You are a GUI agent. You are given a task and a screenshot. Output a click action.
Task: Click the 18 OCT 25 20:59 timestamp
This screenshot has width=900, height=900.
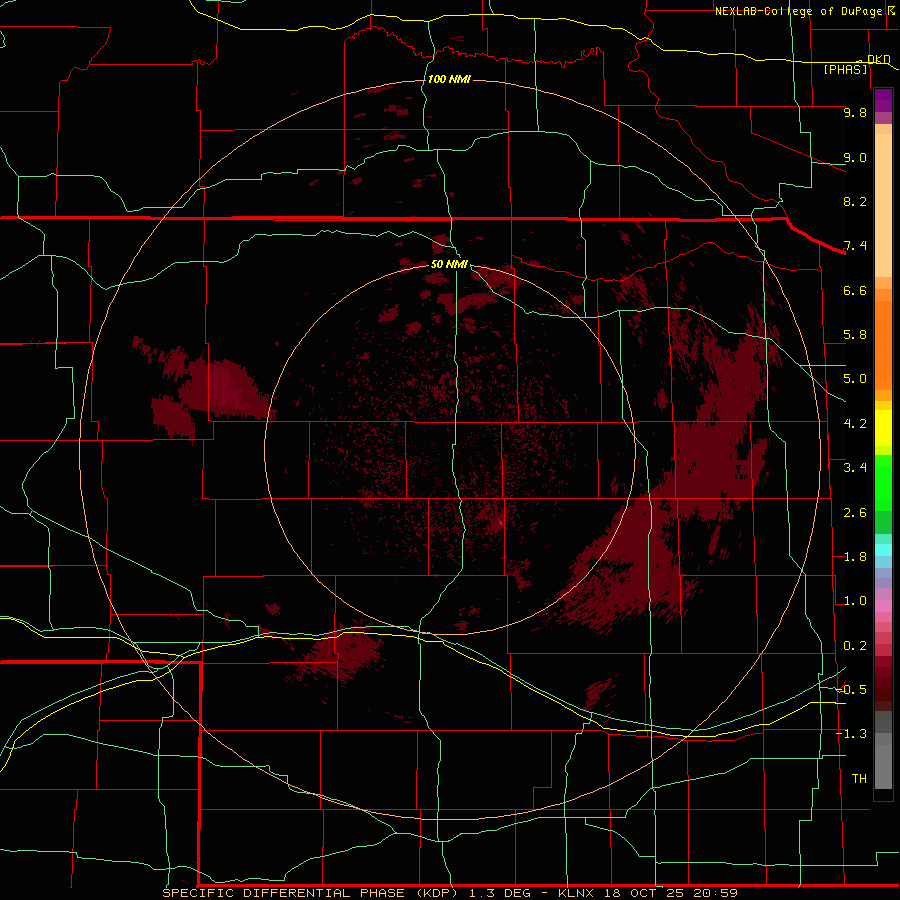pos(670,893)
